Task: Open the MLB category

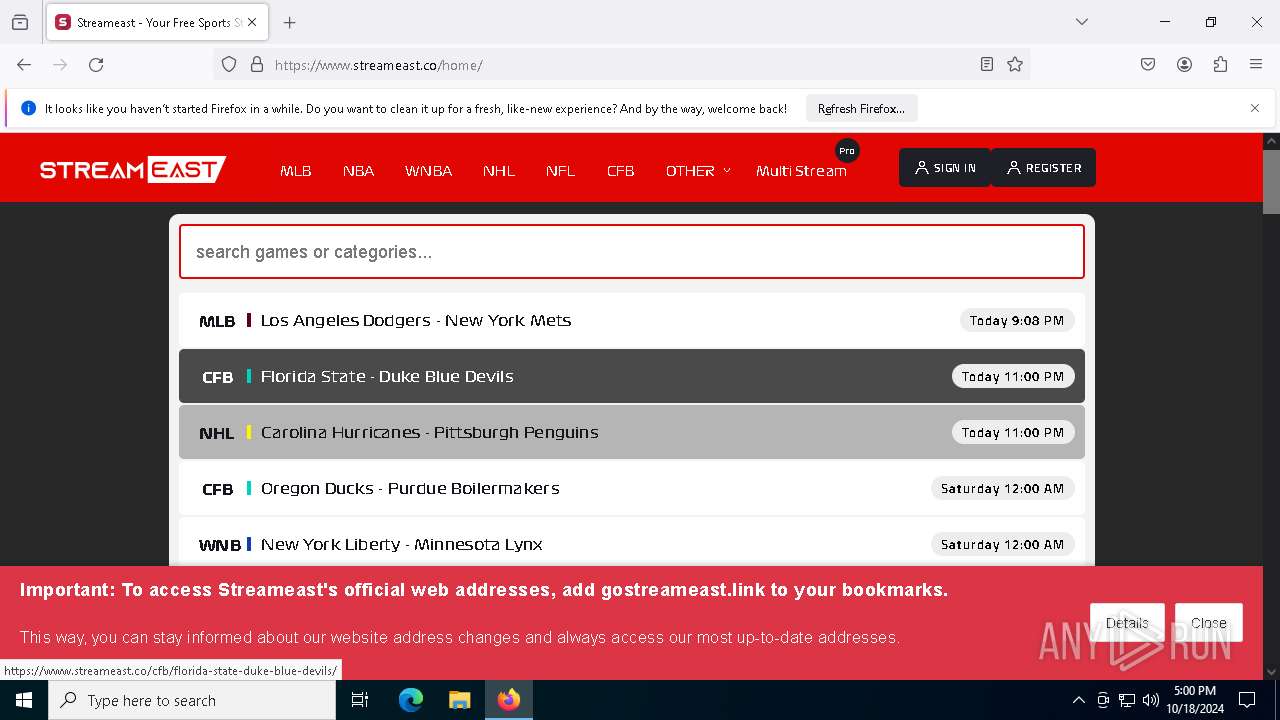Action: (296, 171)
